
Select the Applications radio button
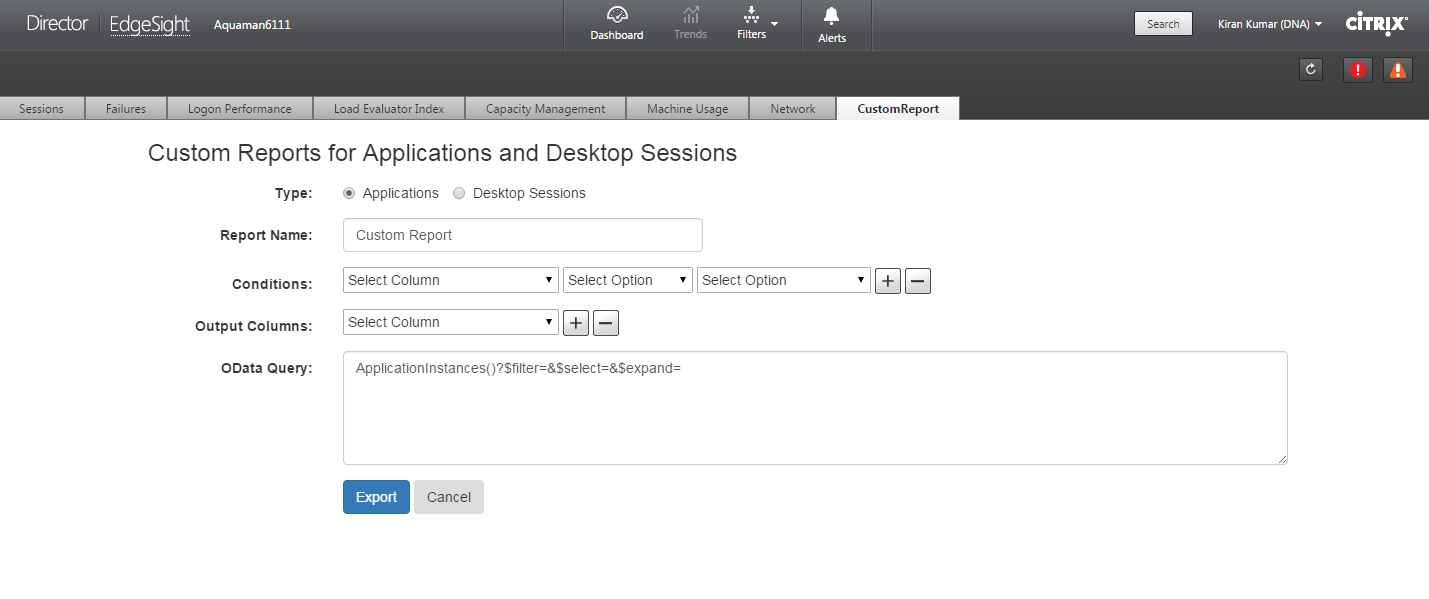point(348,193)
